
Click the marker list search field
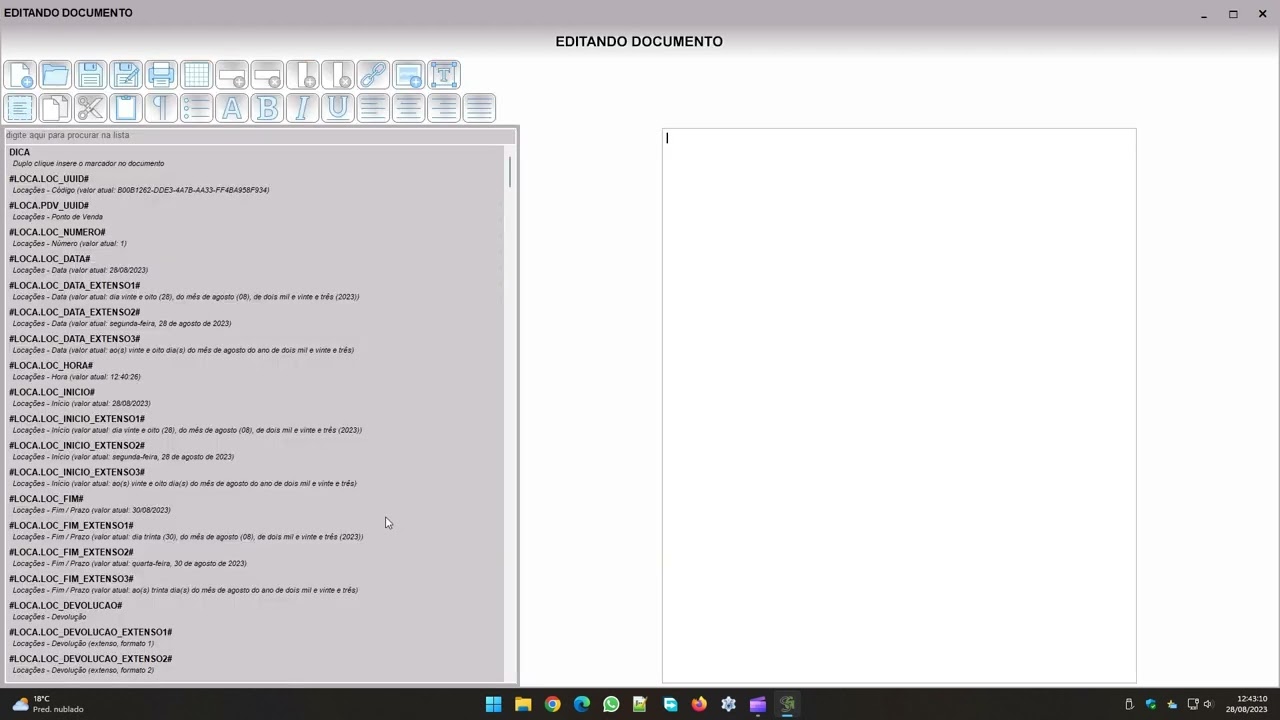click(260, 135)
